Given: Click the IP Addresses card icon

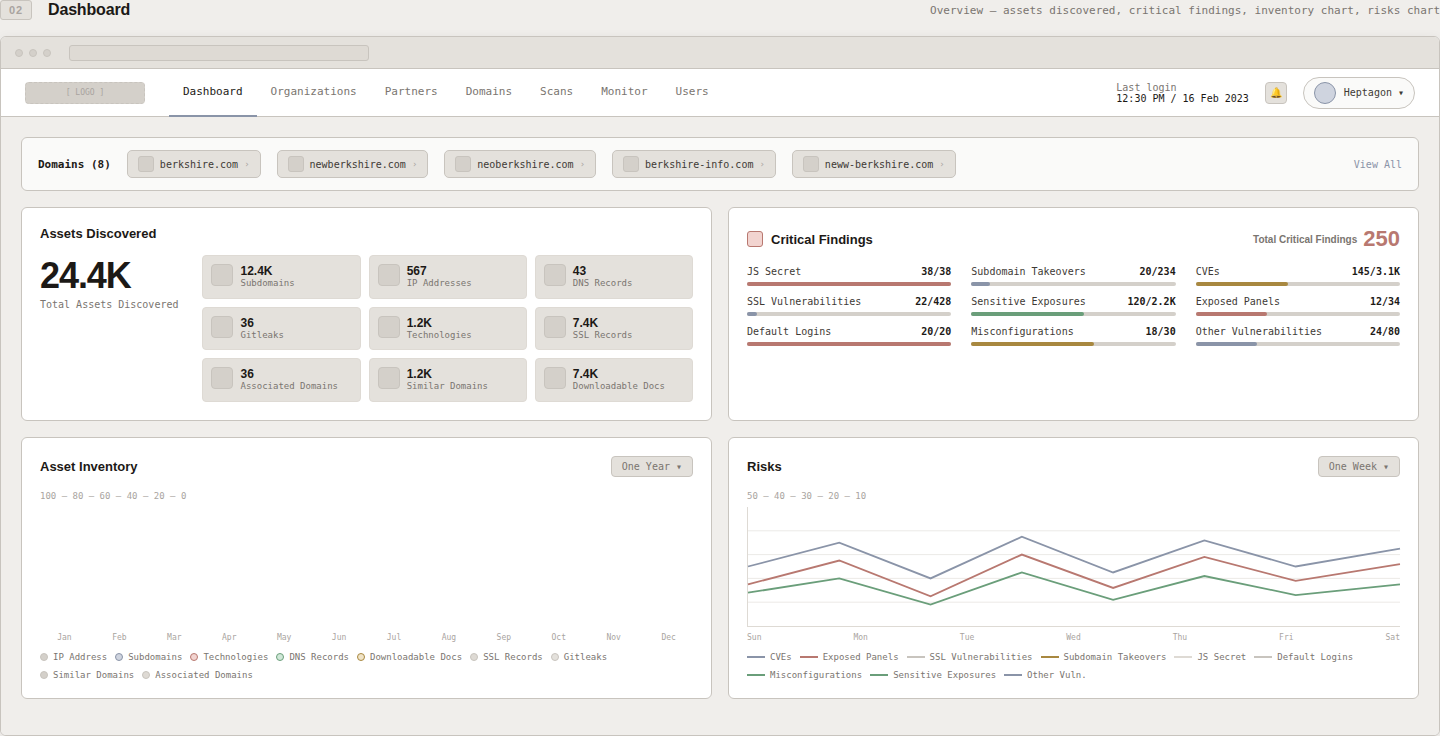Looking at the screenshot, I should [387, 277].
